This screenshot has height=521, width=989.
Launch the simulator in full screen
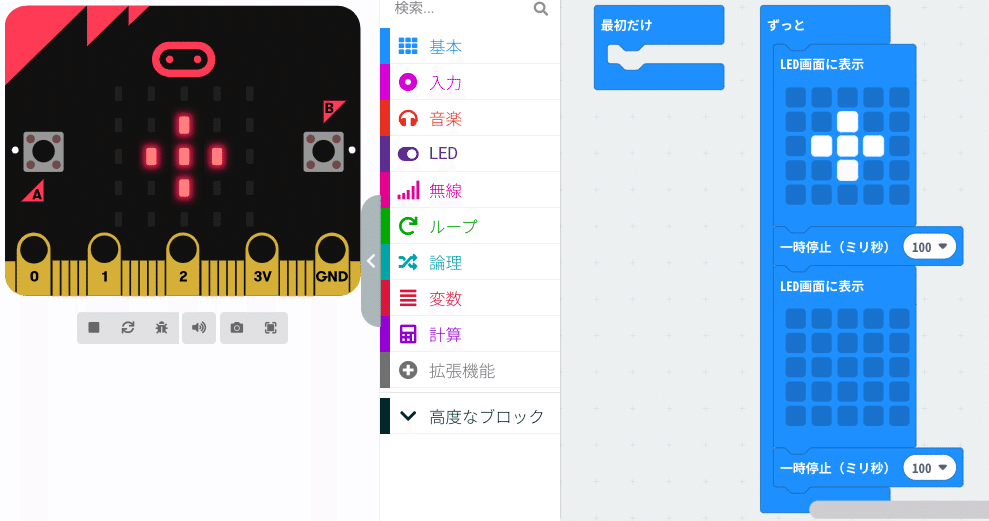(271, 327)
